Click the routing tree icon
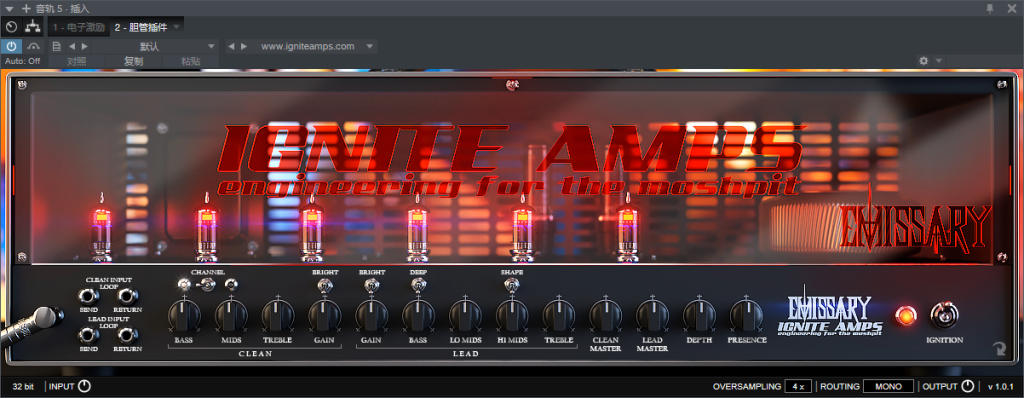1024x398 pixels. click(x=32, y=27)
